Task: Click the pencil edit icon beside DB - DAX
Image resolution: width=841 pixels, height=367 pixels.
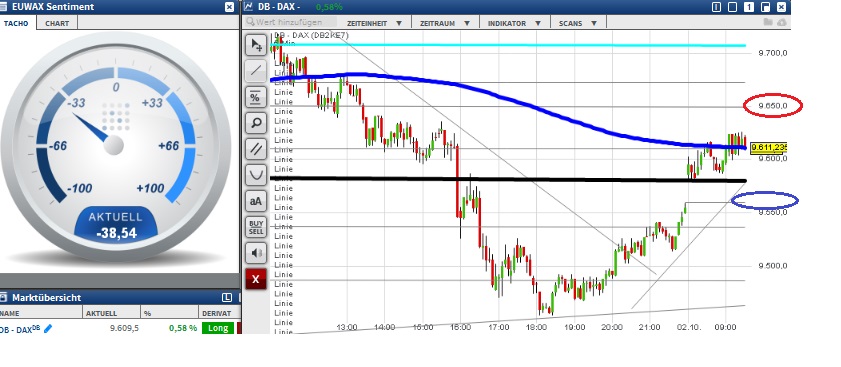Action: point(48,328)
